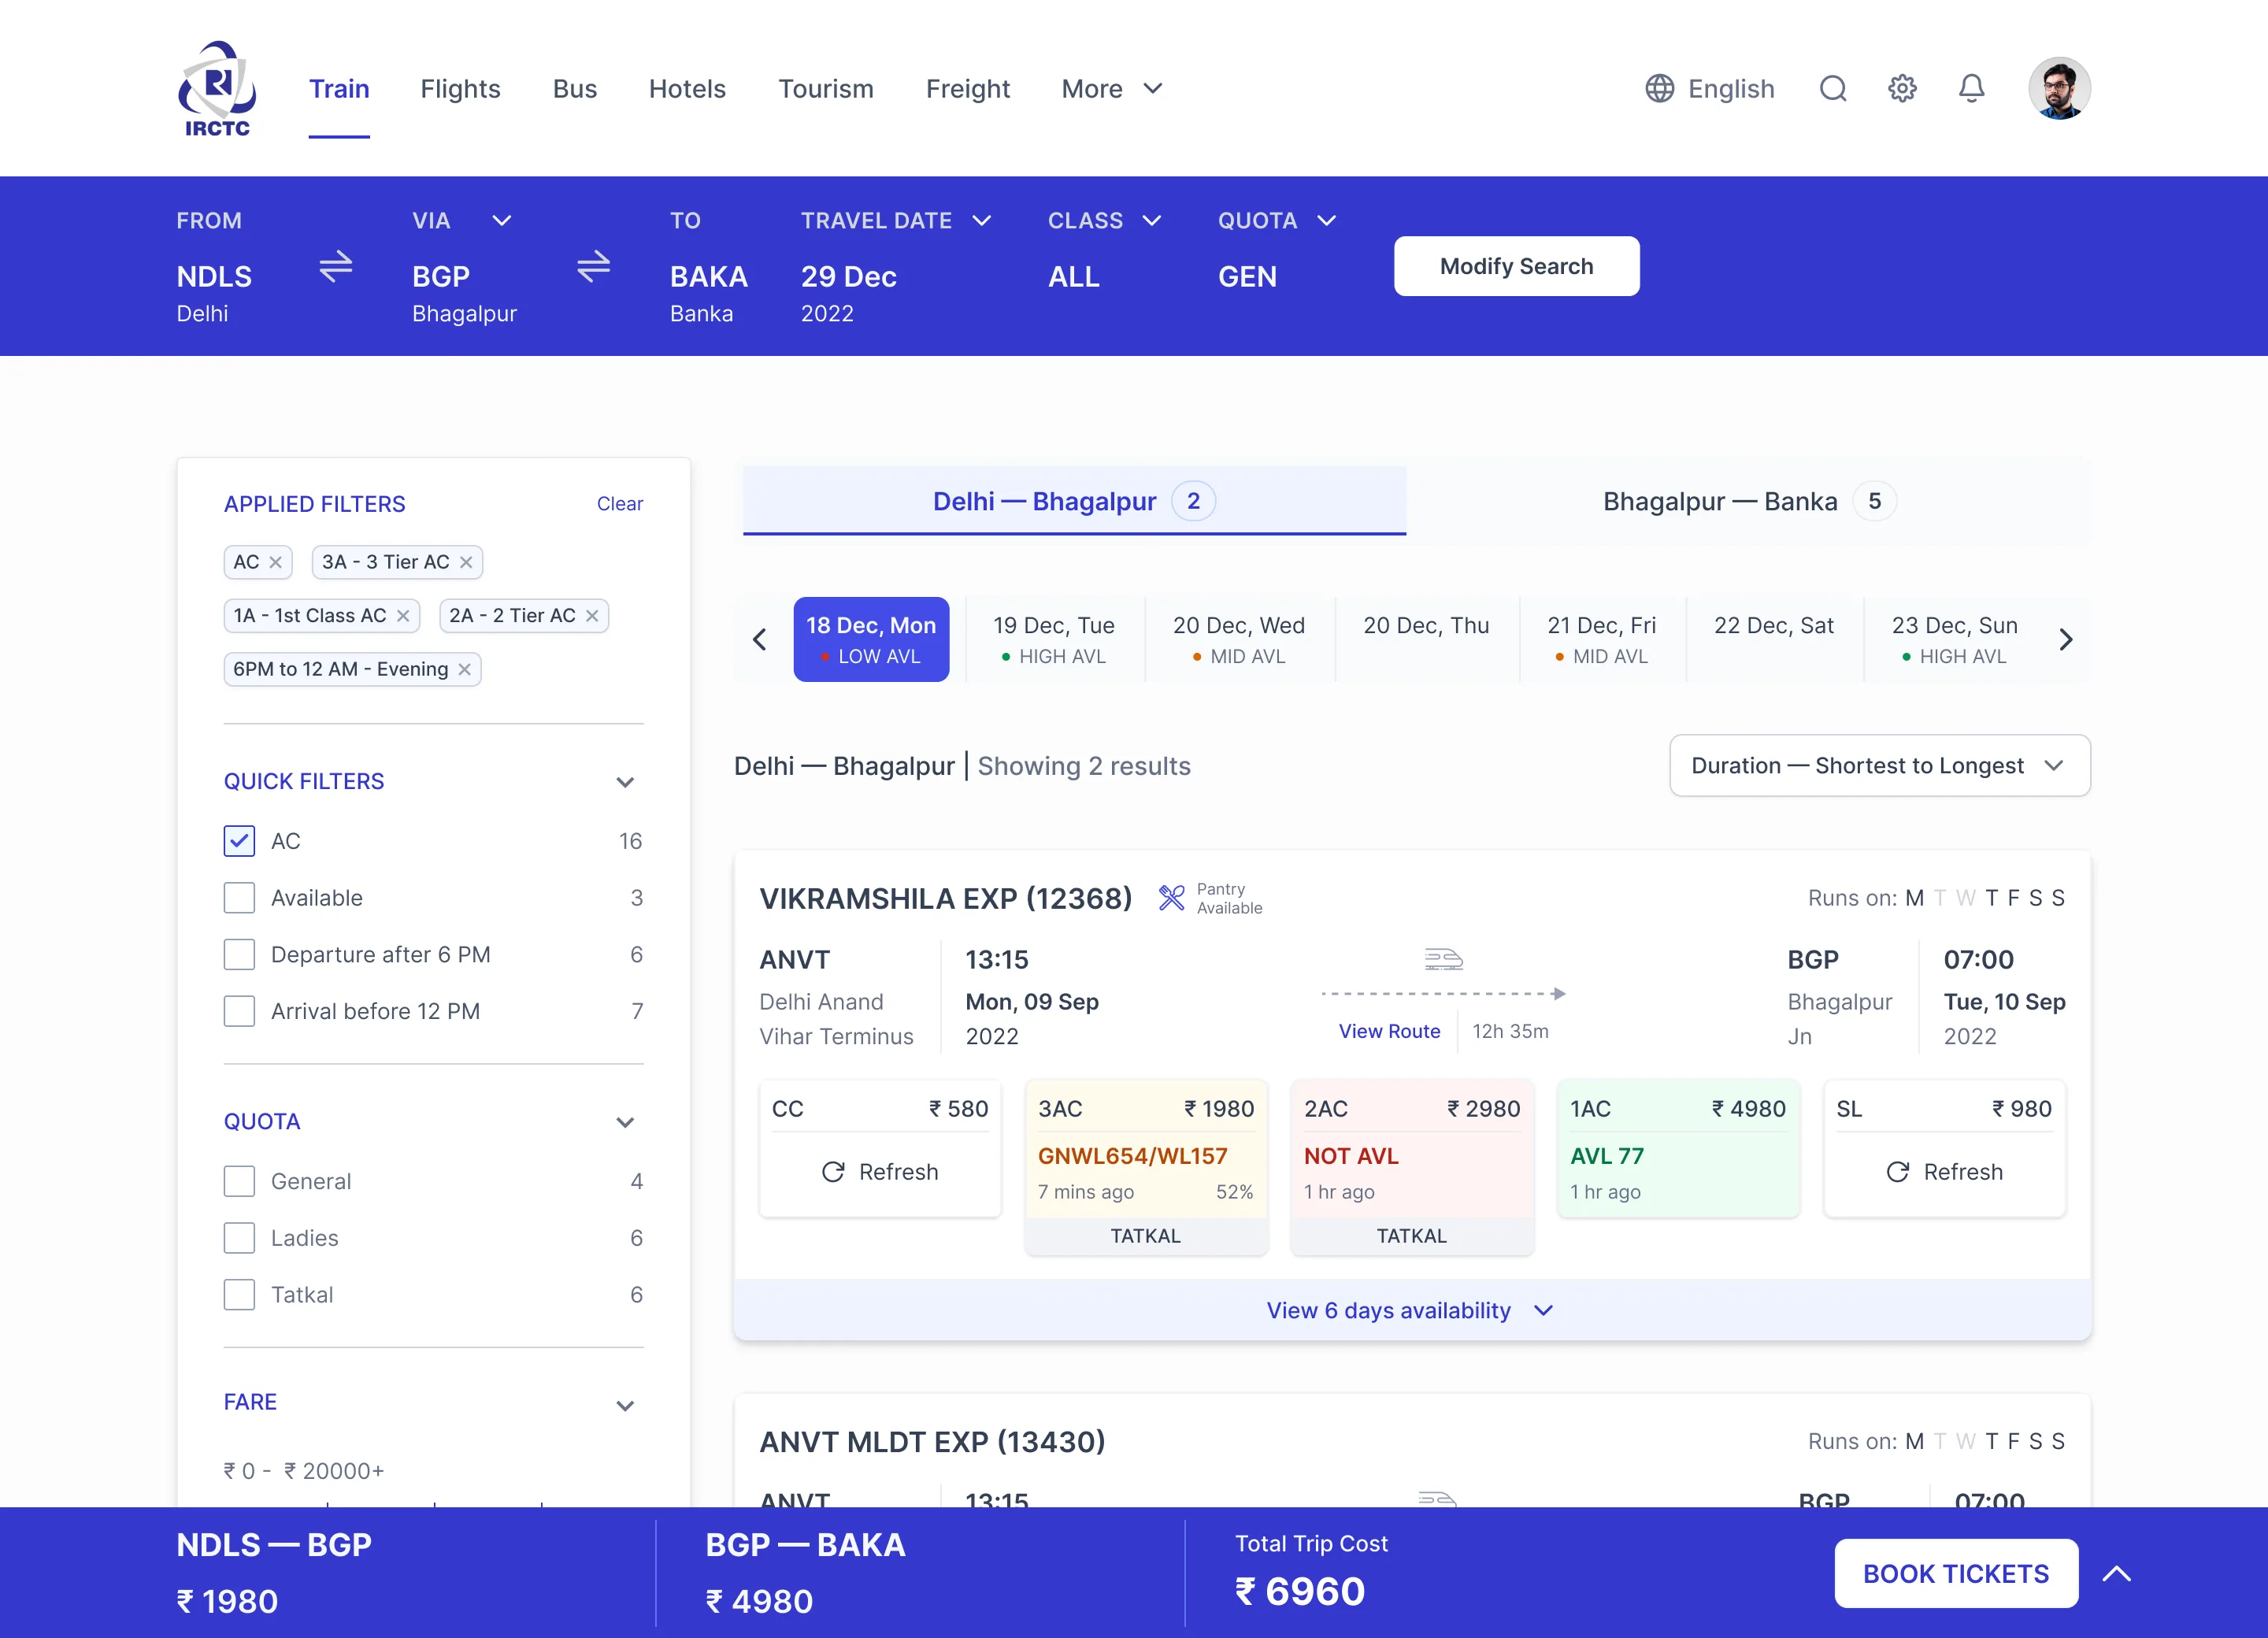Collapse the Quick Filters section
Viewport: 2268px width, 1638px height.
point(626,782)
